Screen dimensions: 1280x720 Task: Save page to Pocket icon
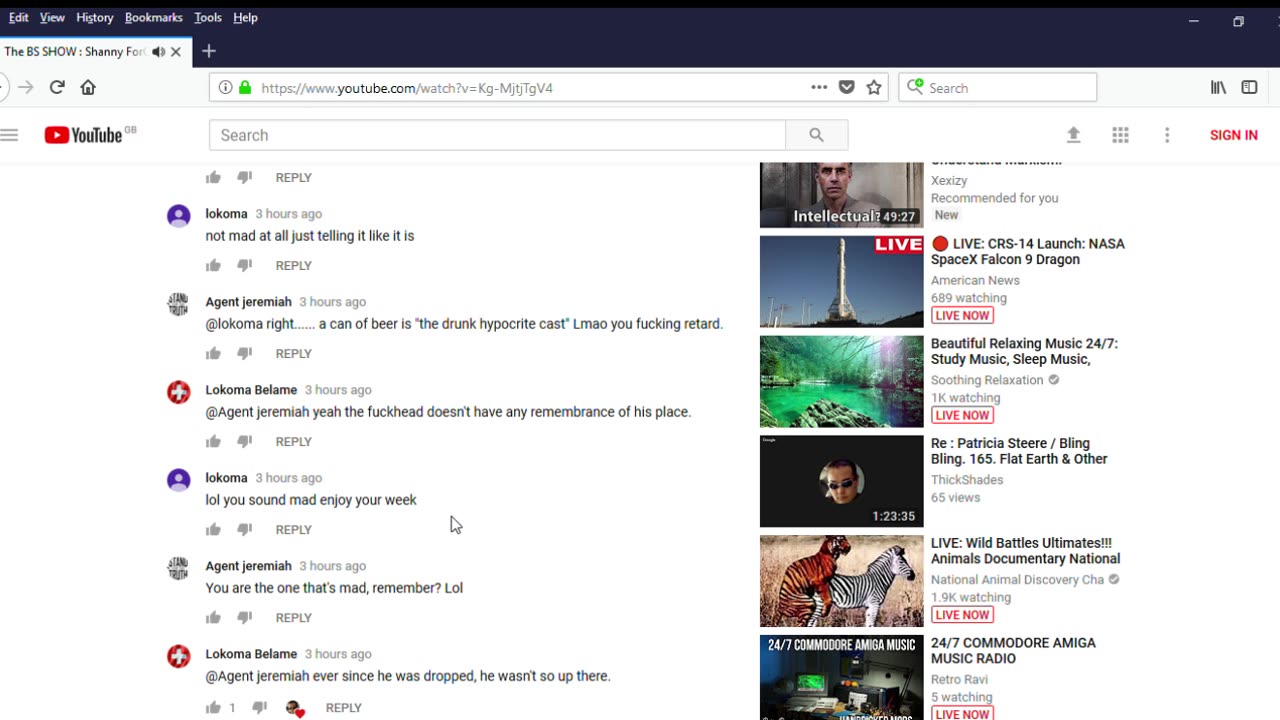pos(847,87)
